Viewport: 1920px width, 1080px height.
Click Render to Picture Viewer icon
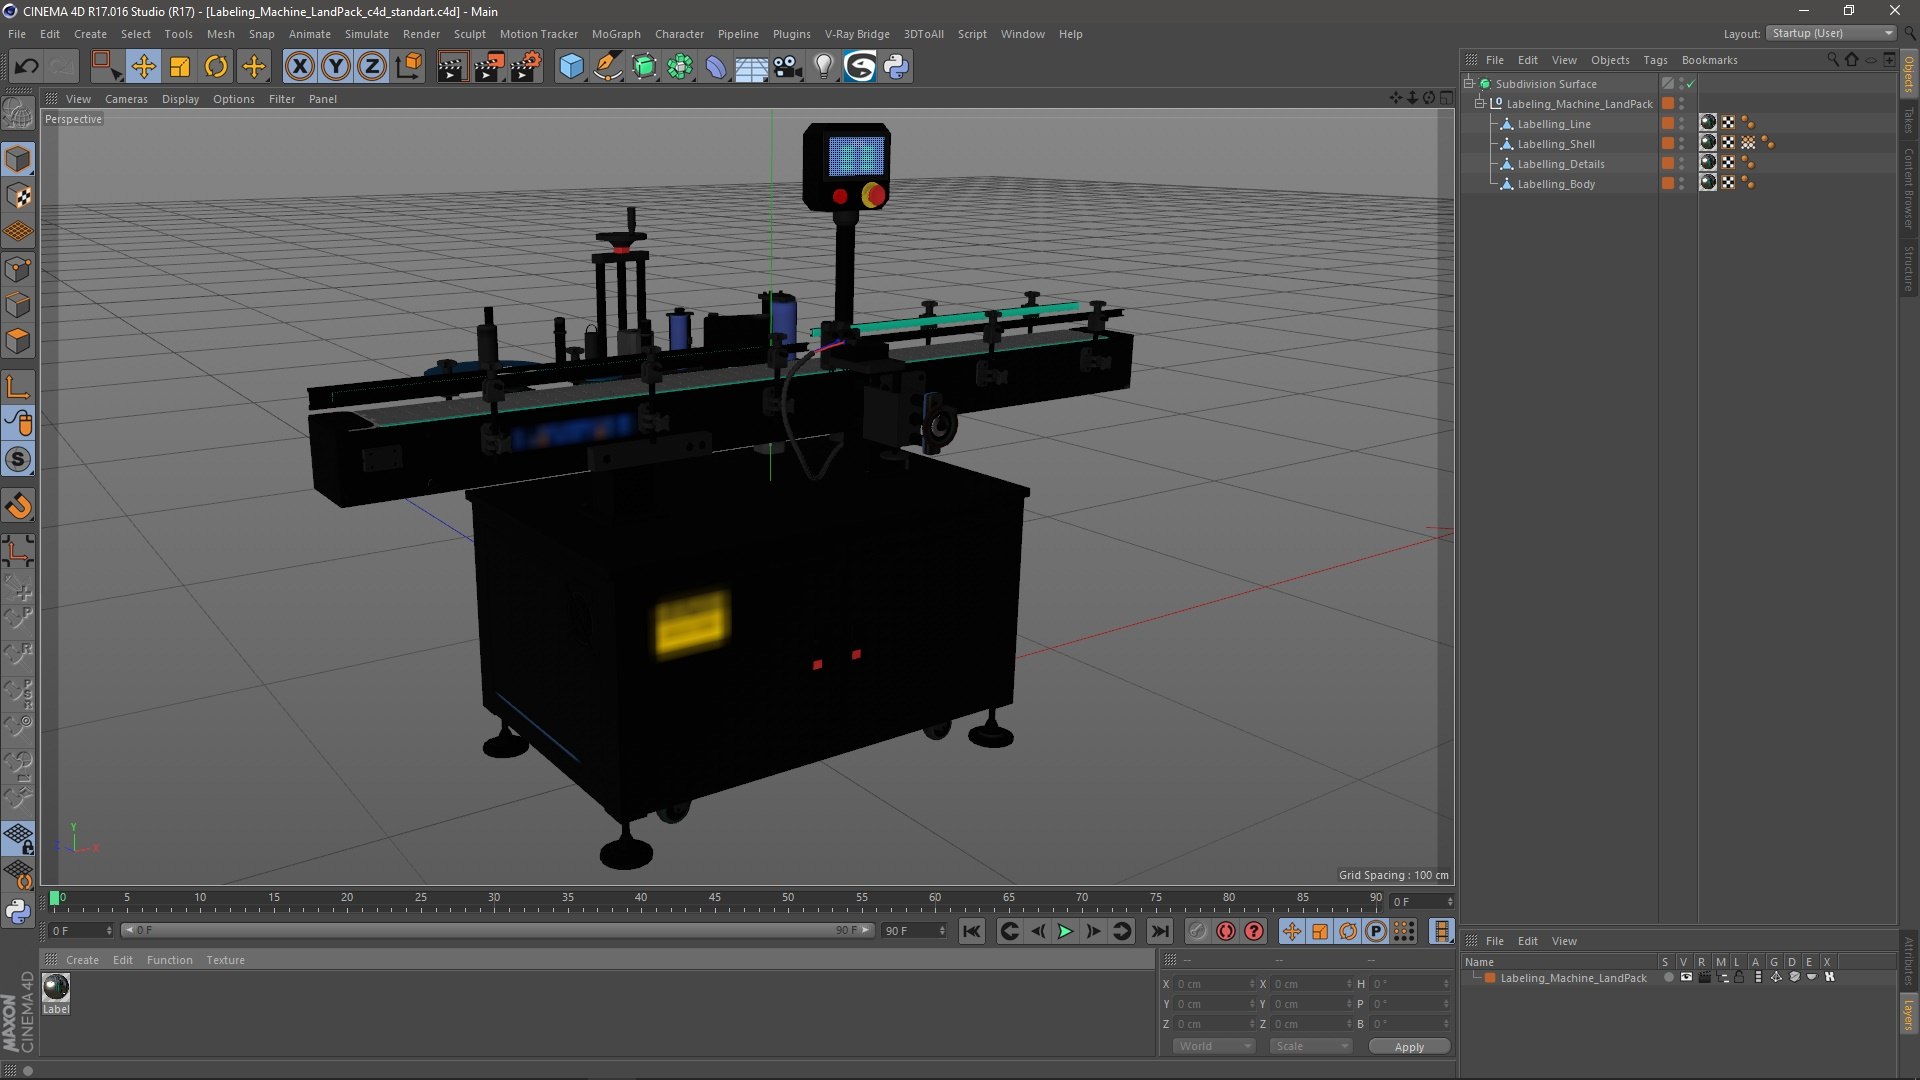(x=488, y=67)
